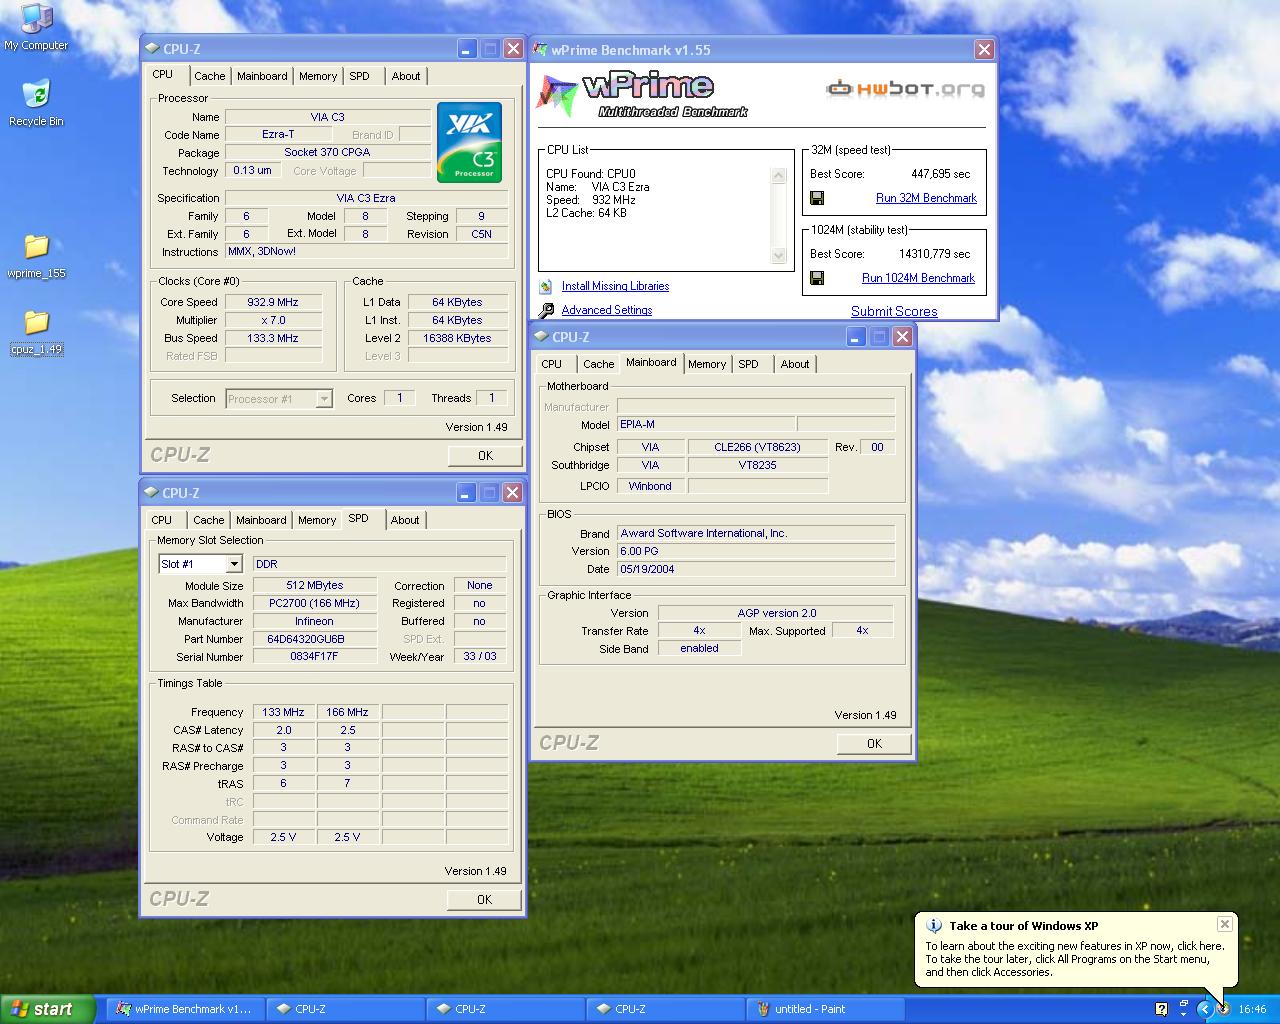Click the AGP version 2.0 value
Viewport: 1280px width, 1024px height.
coord(776,613)
